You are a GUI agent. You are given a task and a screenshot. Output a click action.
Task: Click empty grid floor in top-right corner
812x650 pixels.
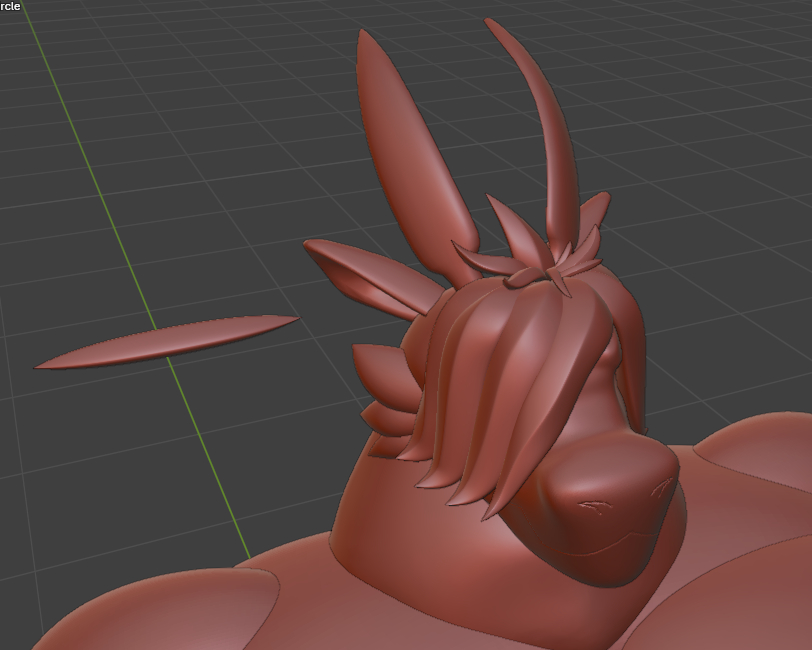click(x=720, y=80)
